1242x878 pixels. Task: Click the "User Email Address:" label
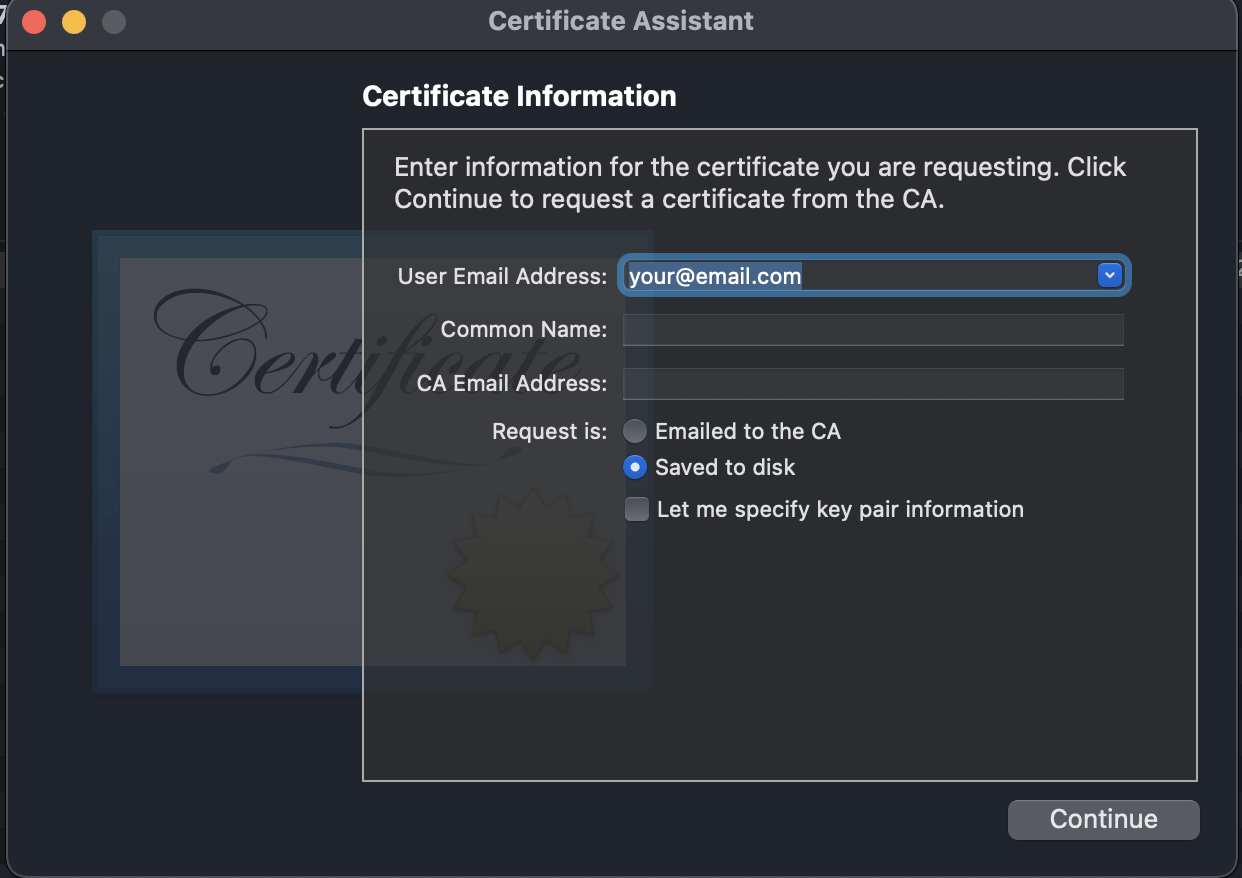501,276
